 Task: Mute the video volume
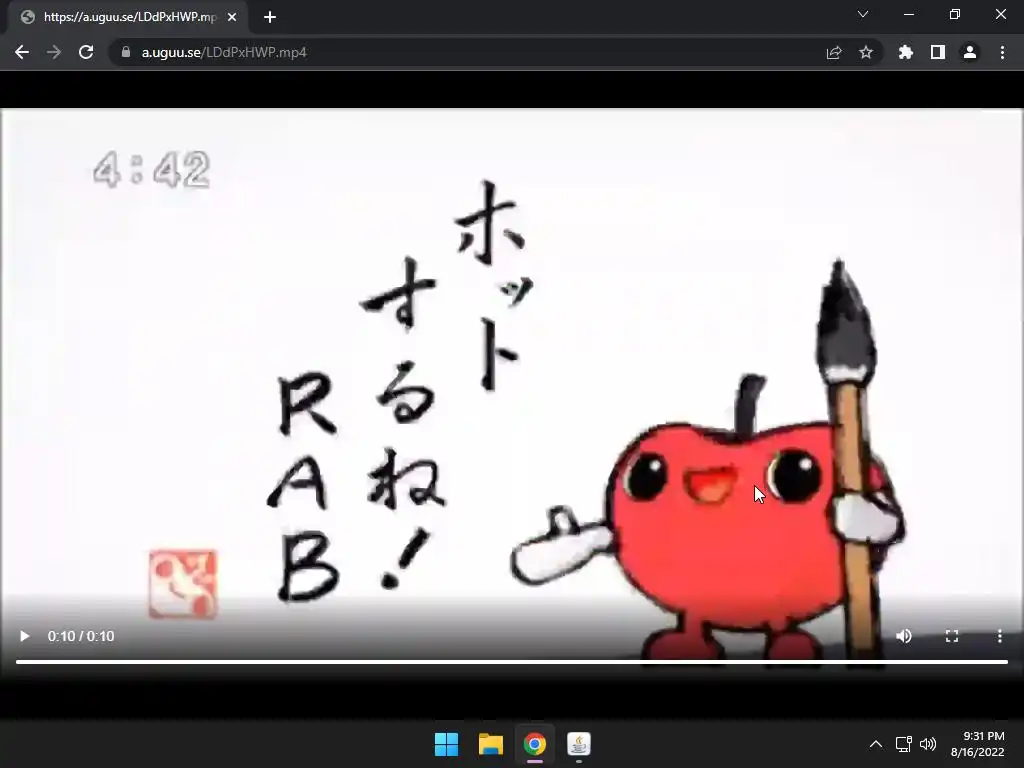click(904, 636)
